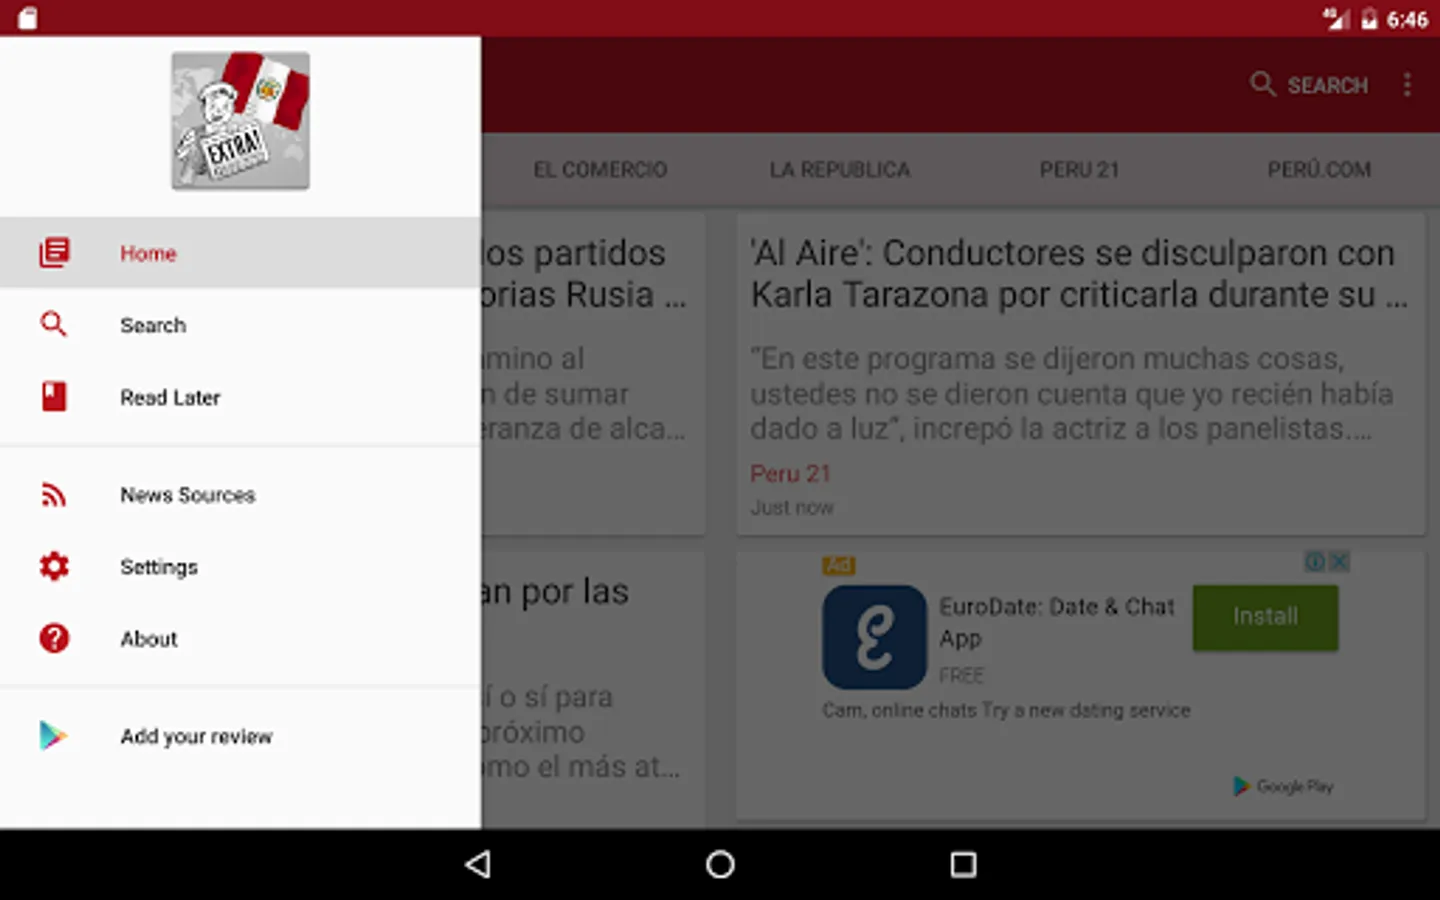Viewport: 1440px width, 900px height.
Task: Tap the ad info icon
Action: pos(1315,562)
